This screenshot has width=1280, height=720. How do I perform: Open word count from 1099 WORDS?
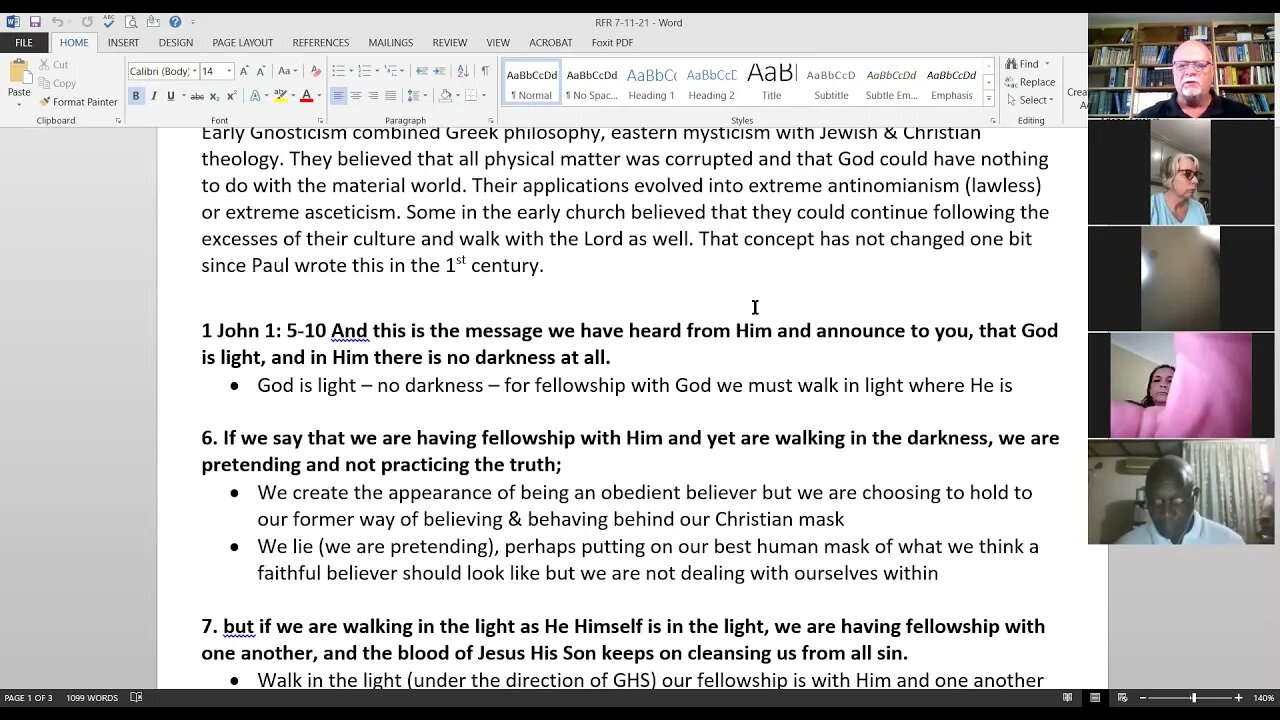tap(92, 698)
